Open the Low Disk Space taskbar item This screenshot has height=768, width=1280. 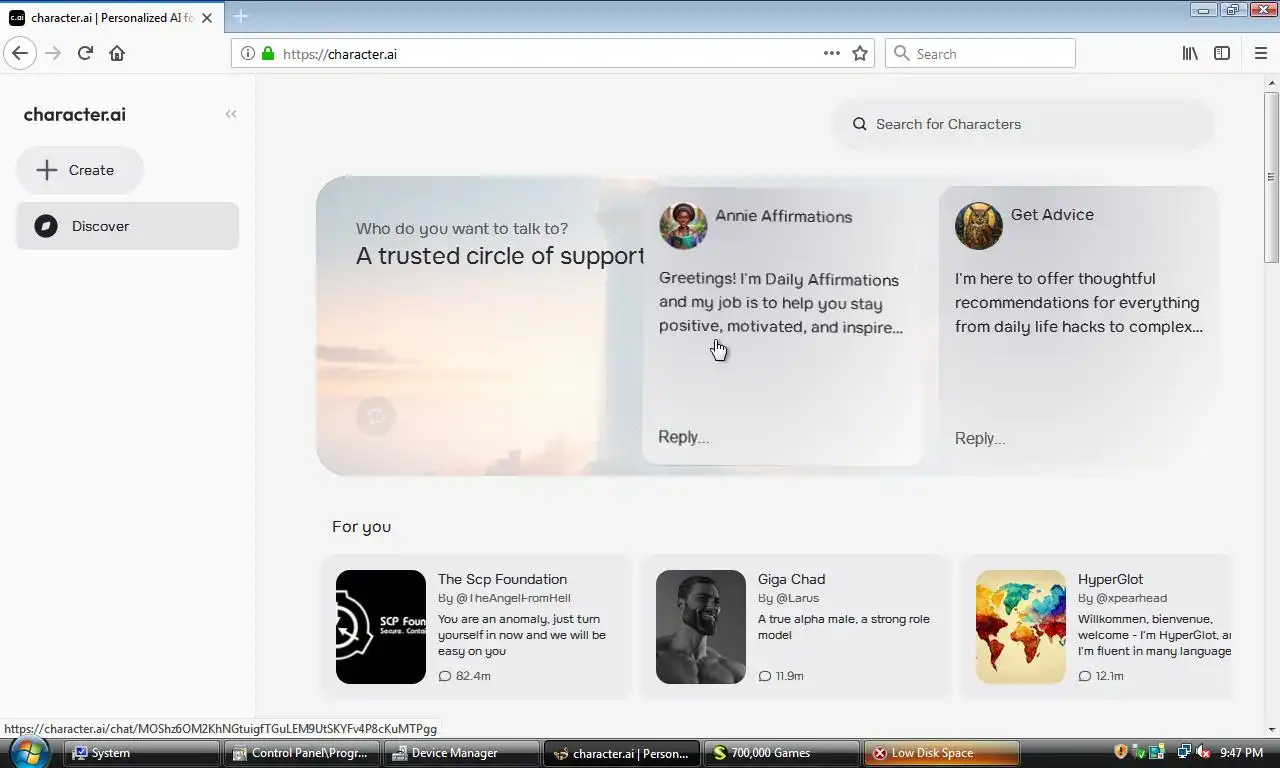(x=941, y=753)
